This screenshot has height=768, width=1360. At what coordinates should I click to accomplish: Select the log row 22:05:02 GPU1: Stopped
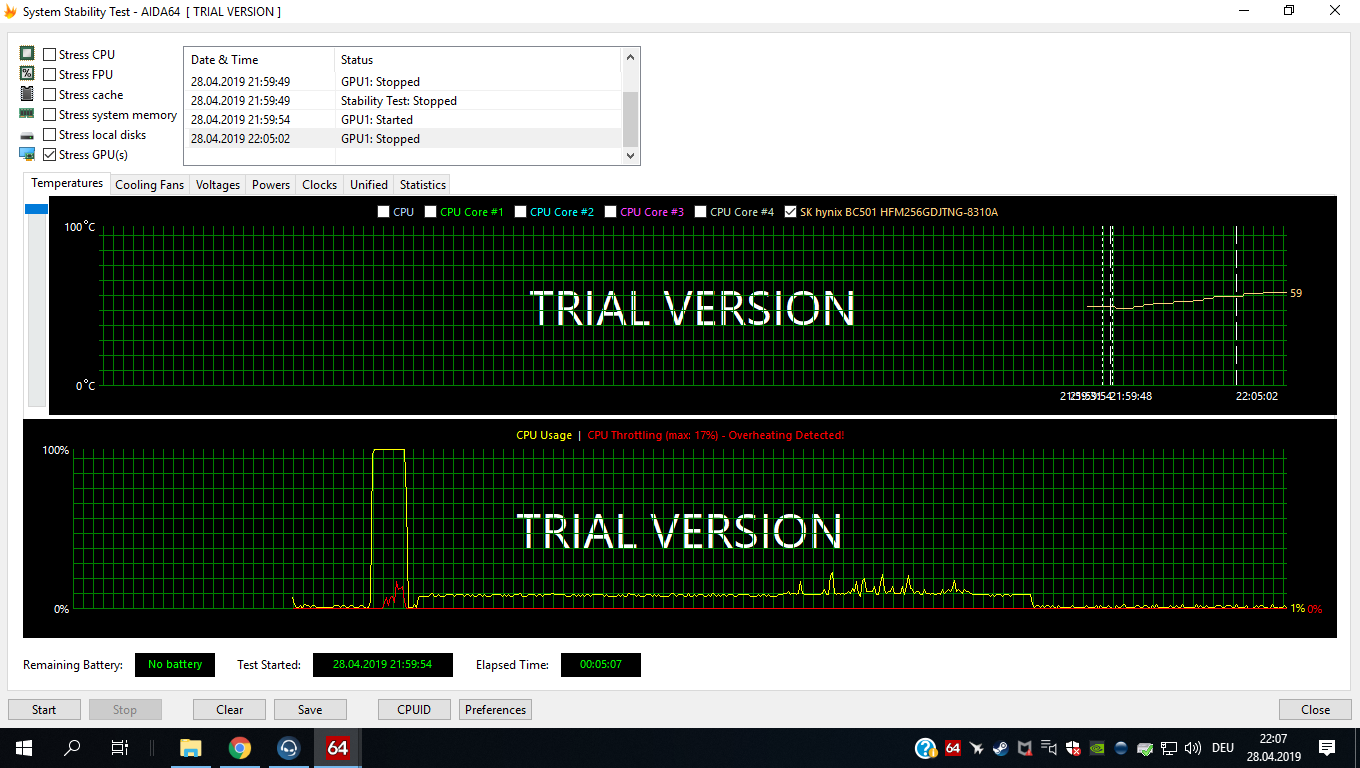pyautogui.click(x=403, y=139)
